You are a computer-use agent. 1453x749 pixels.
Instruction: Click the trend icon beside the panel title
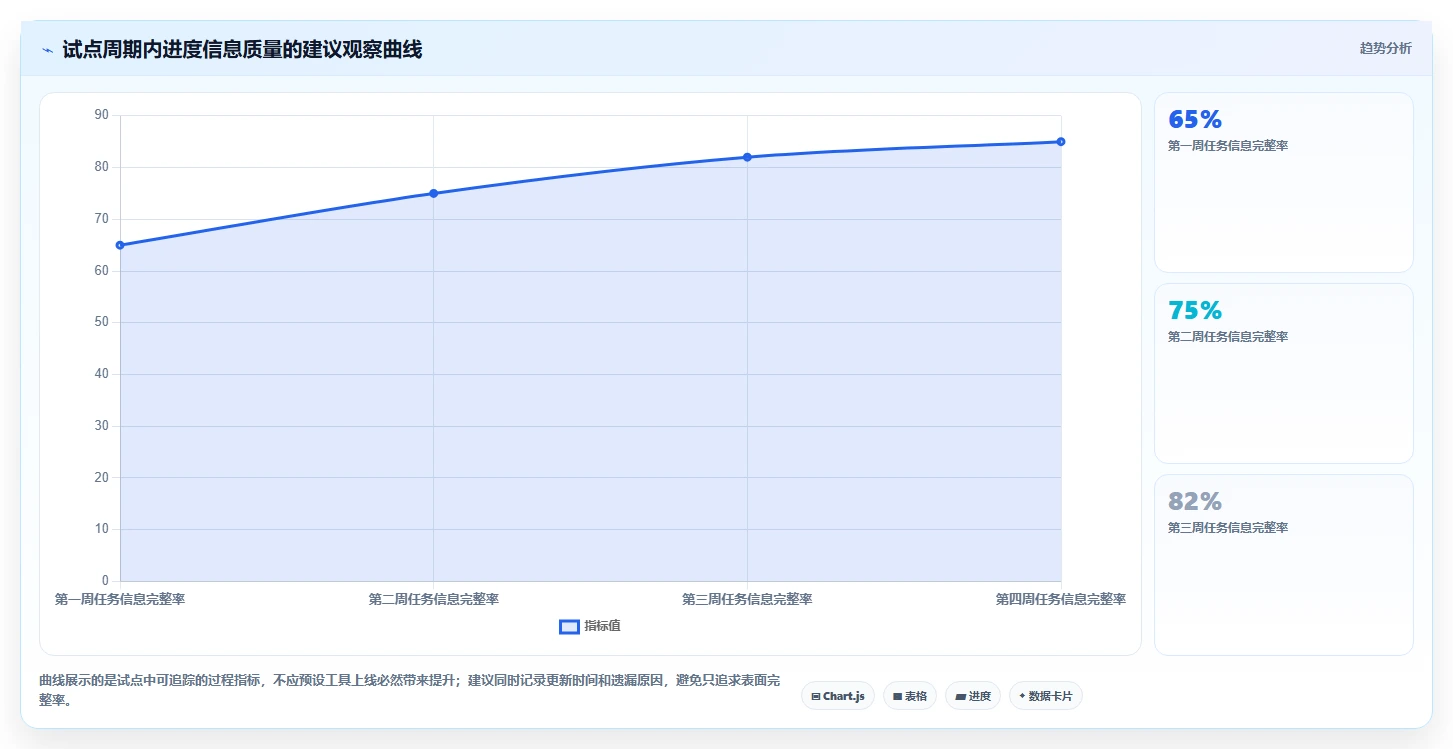[47, 49]
